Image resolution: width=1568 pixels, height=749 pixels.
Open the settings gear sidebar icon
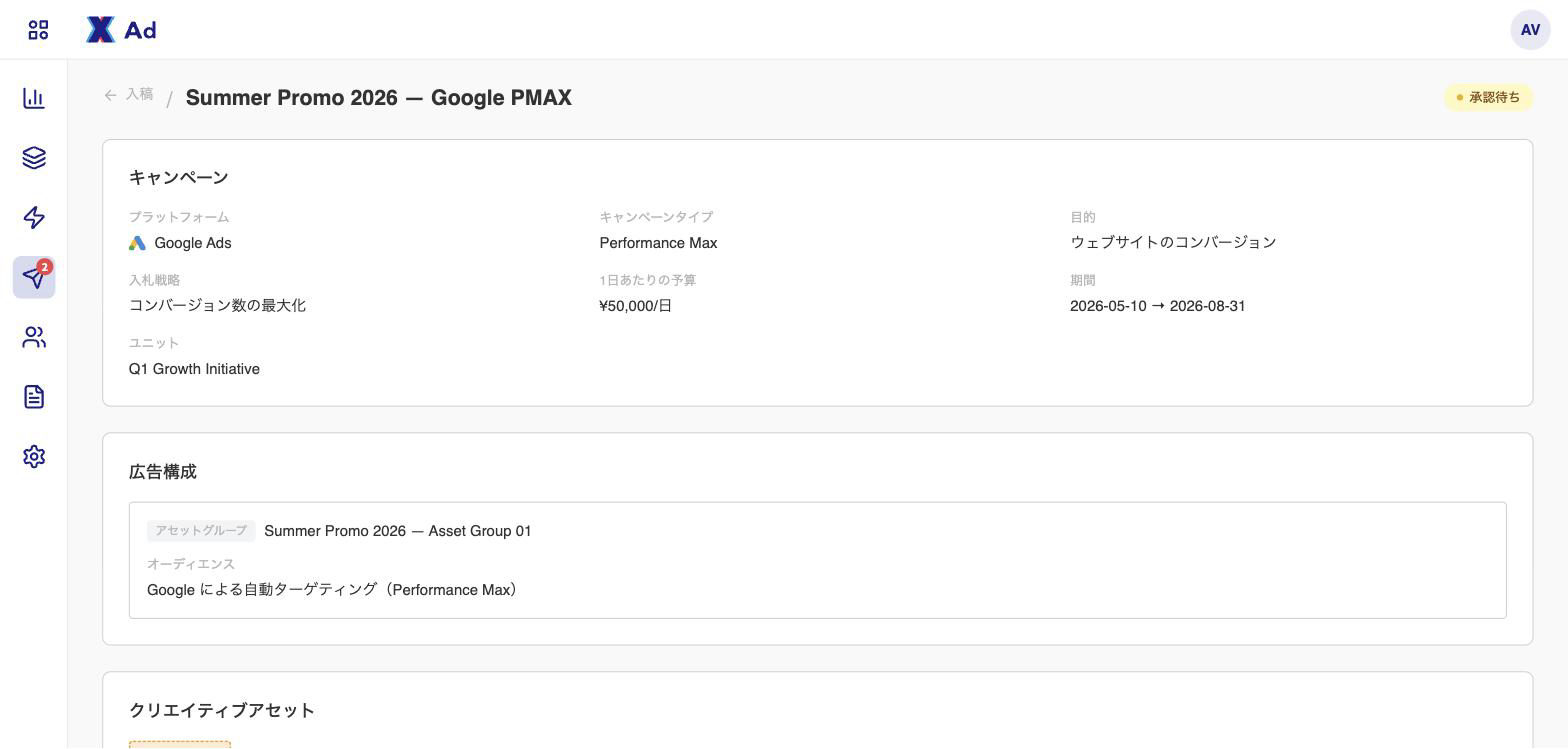[34, 456]
